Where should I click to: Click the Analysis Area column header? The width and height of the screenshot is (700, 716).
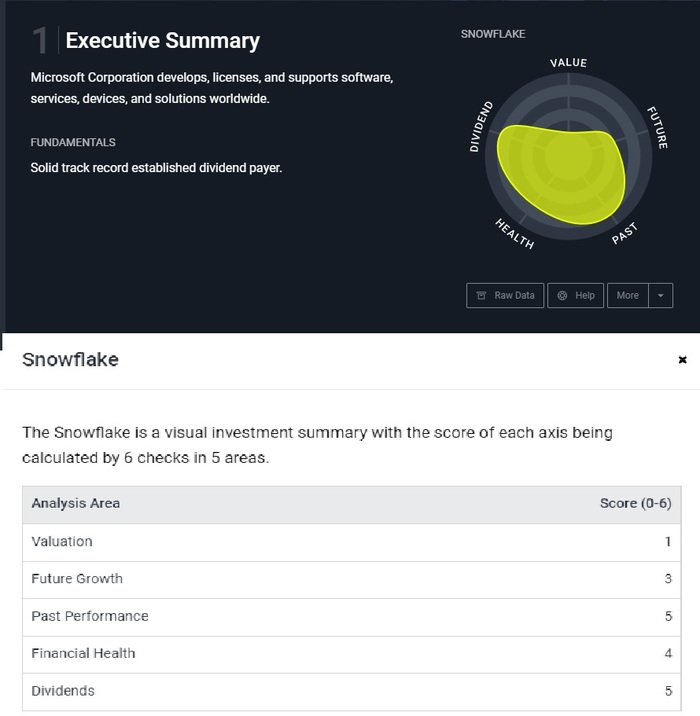pos(76,504)
